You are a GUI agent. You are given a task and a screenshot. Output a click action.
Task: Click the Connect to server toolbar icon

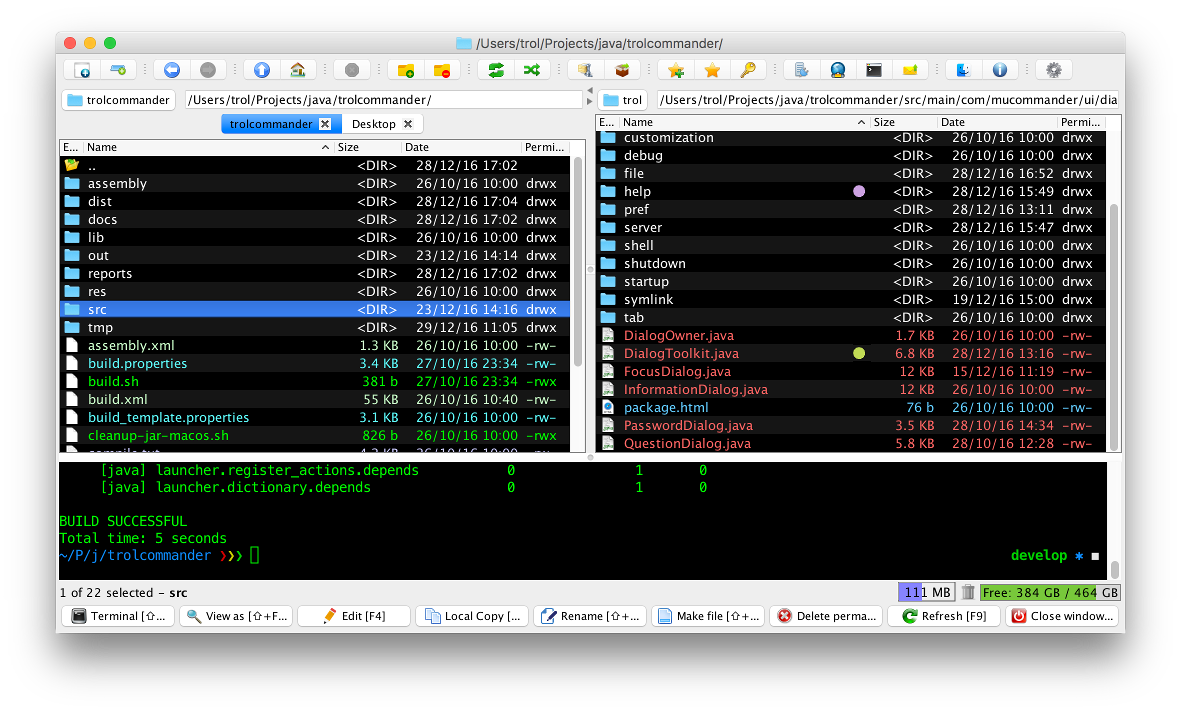pos(118,70)
